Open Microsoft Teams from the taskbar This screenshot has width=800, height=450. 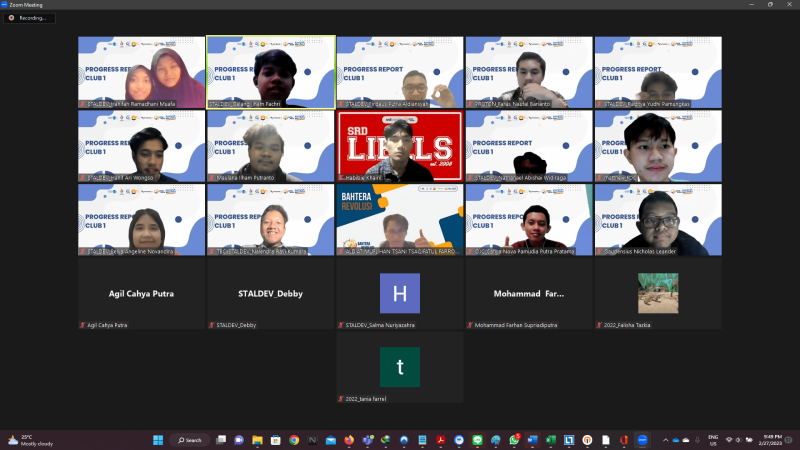(367, 440)
